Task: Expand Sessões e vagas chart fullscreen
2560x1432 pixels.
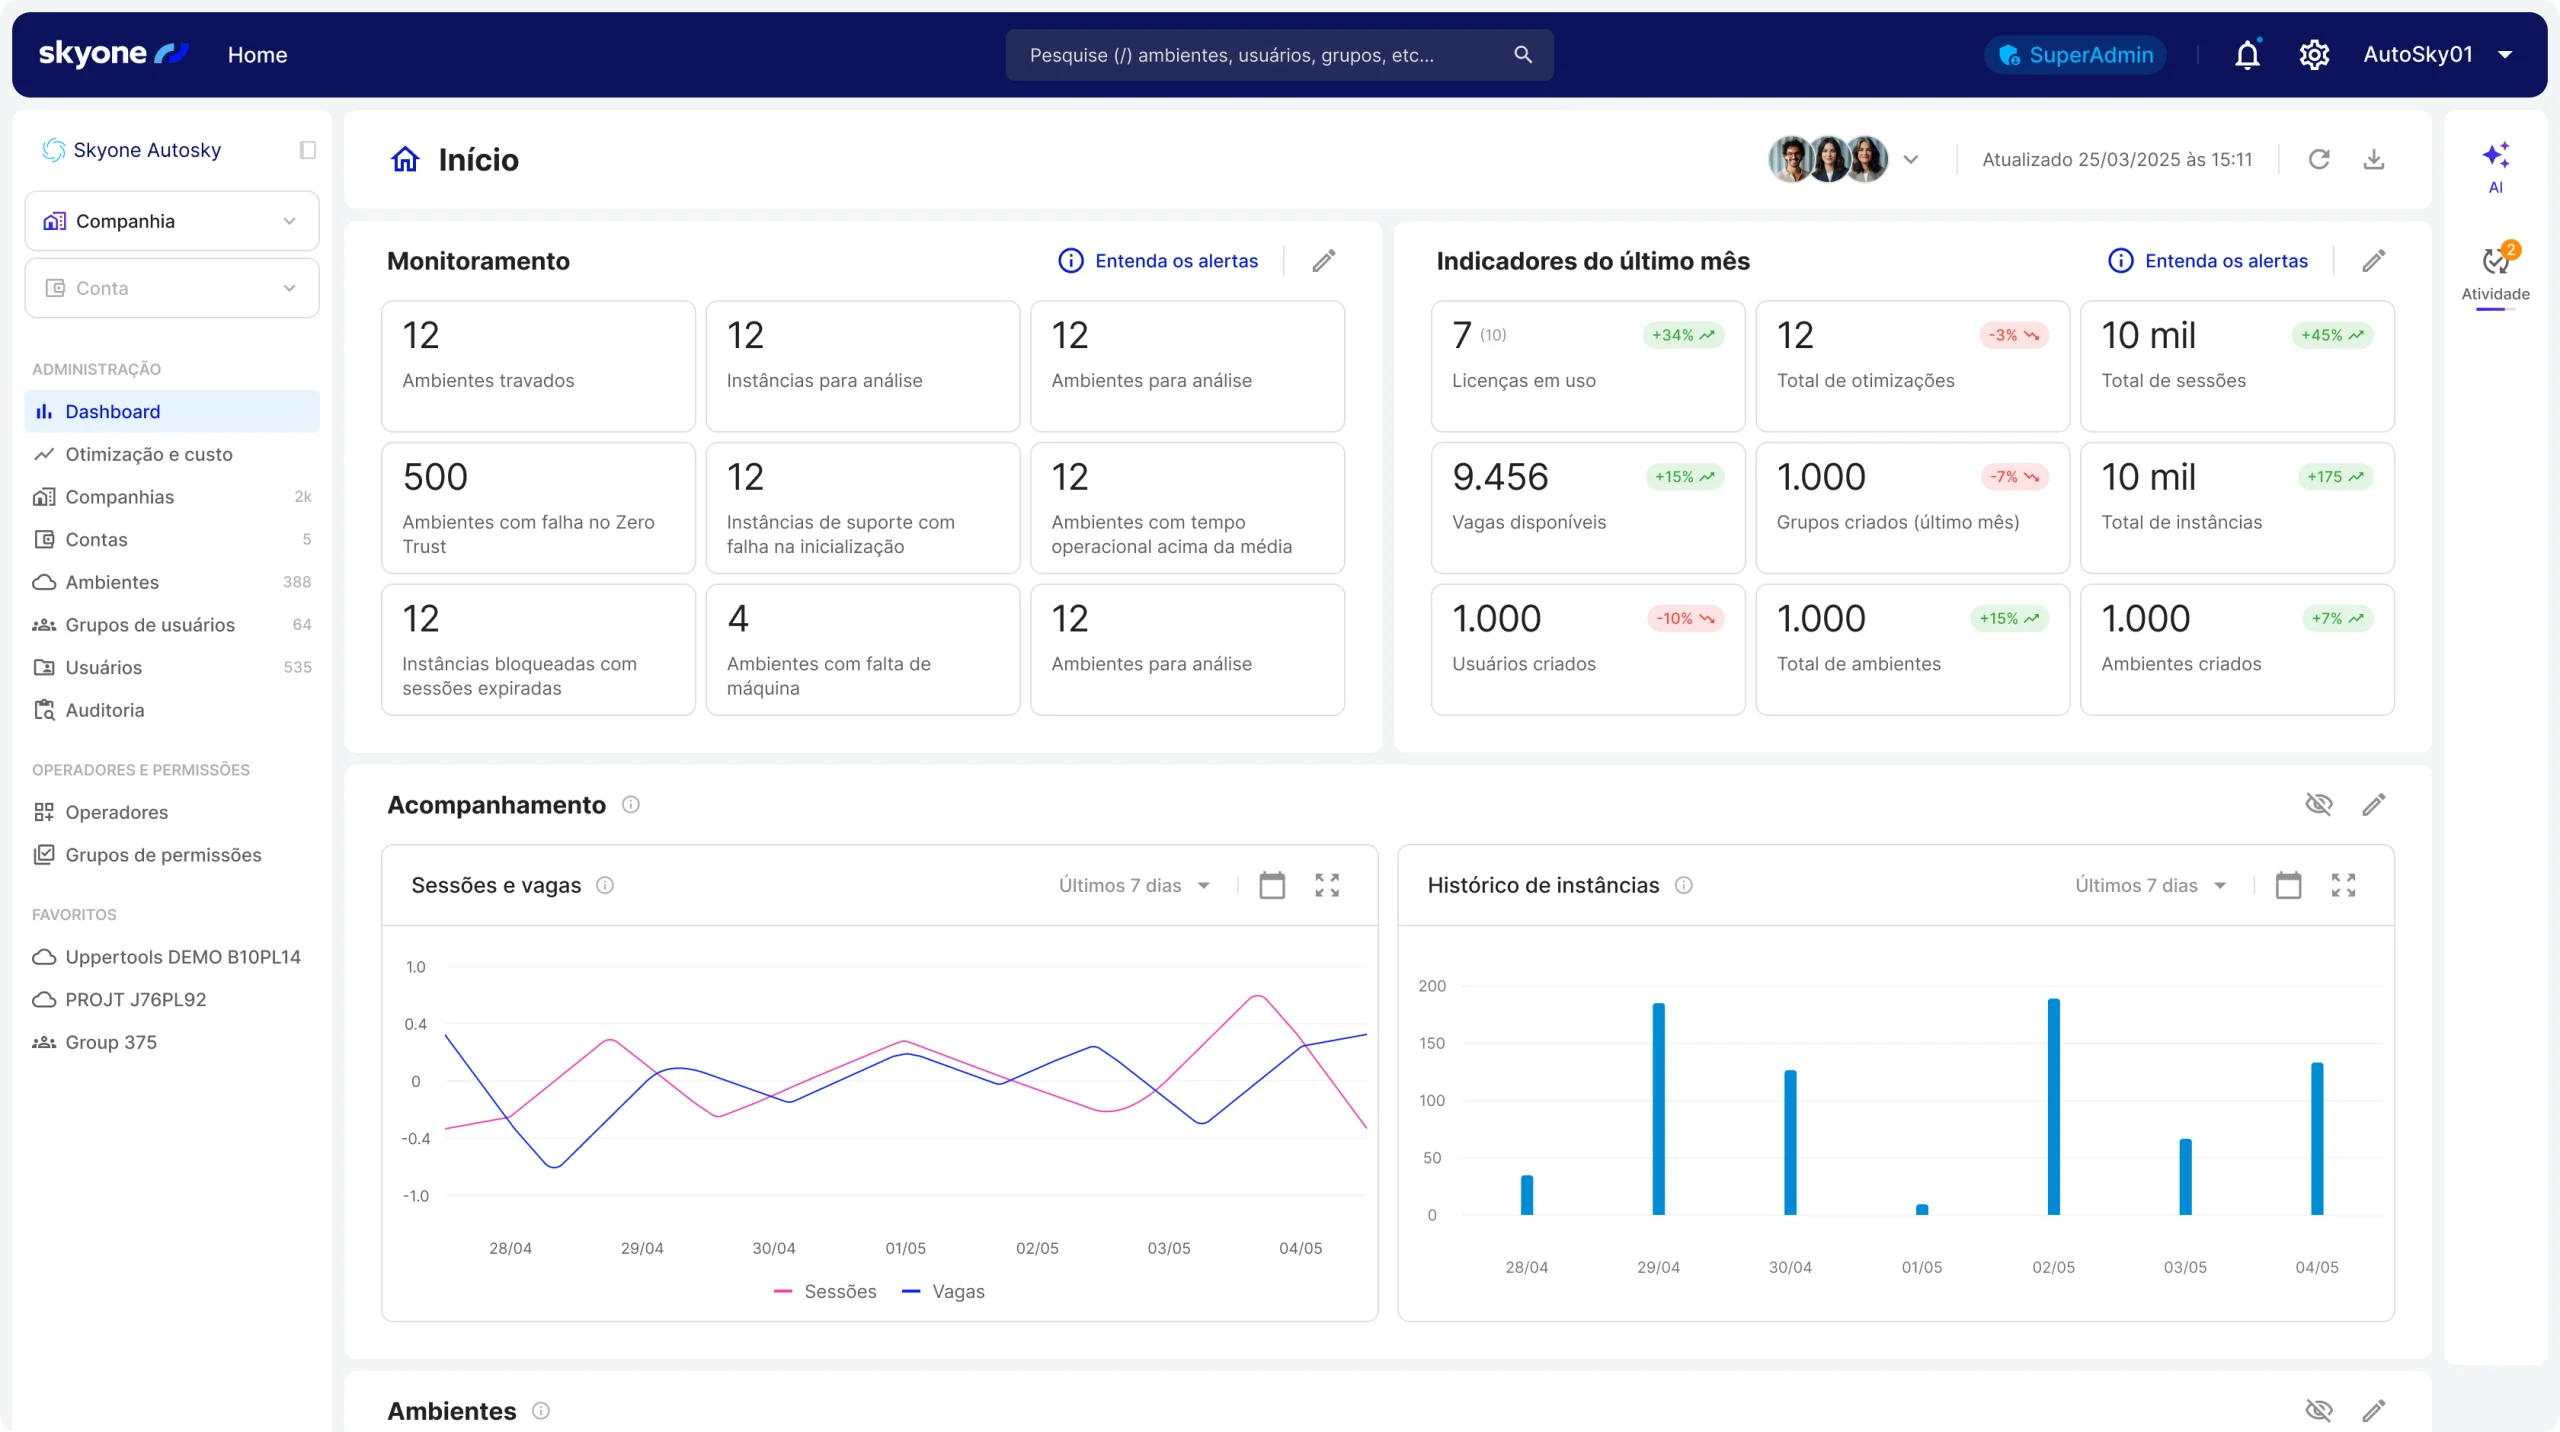Action: (x=1327, y=885)
